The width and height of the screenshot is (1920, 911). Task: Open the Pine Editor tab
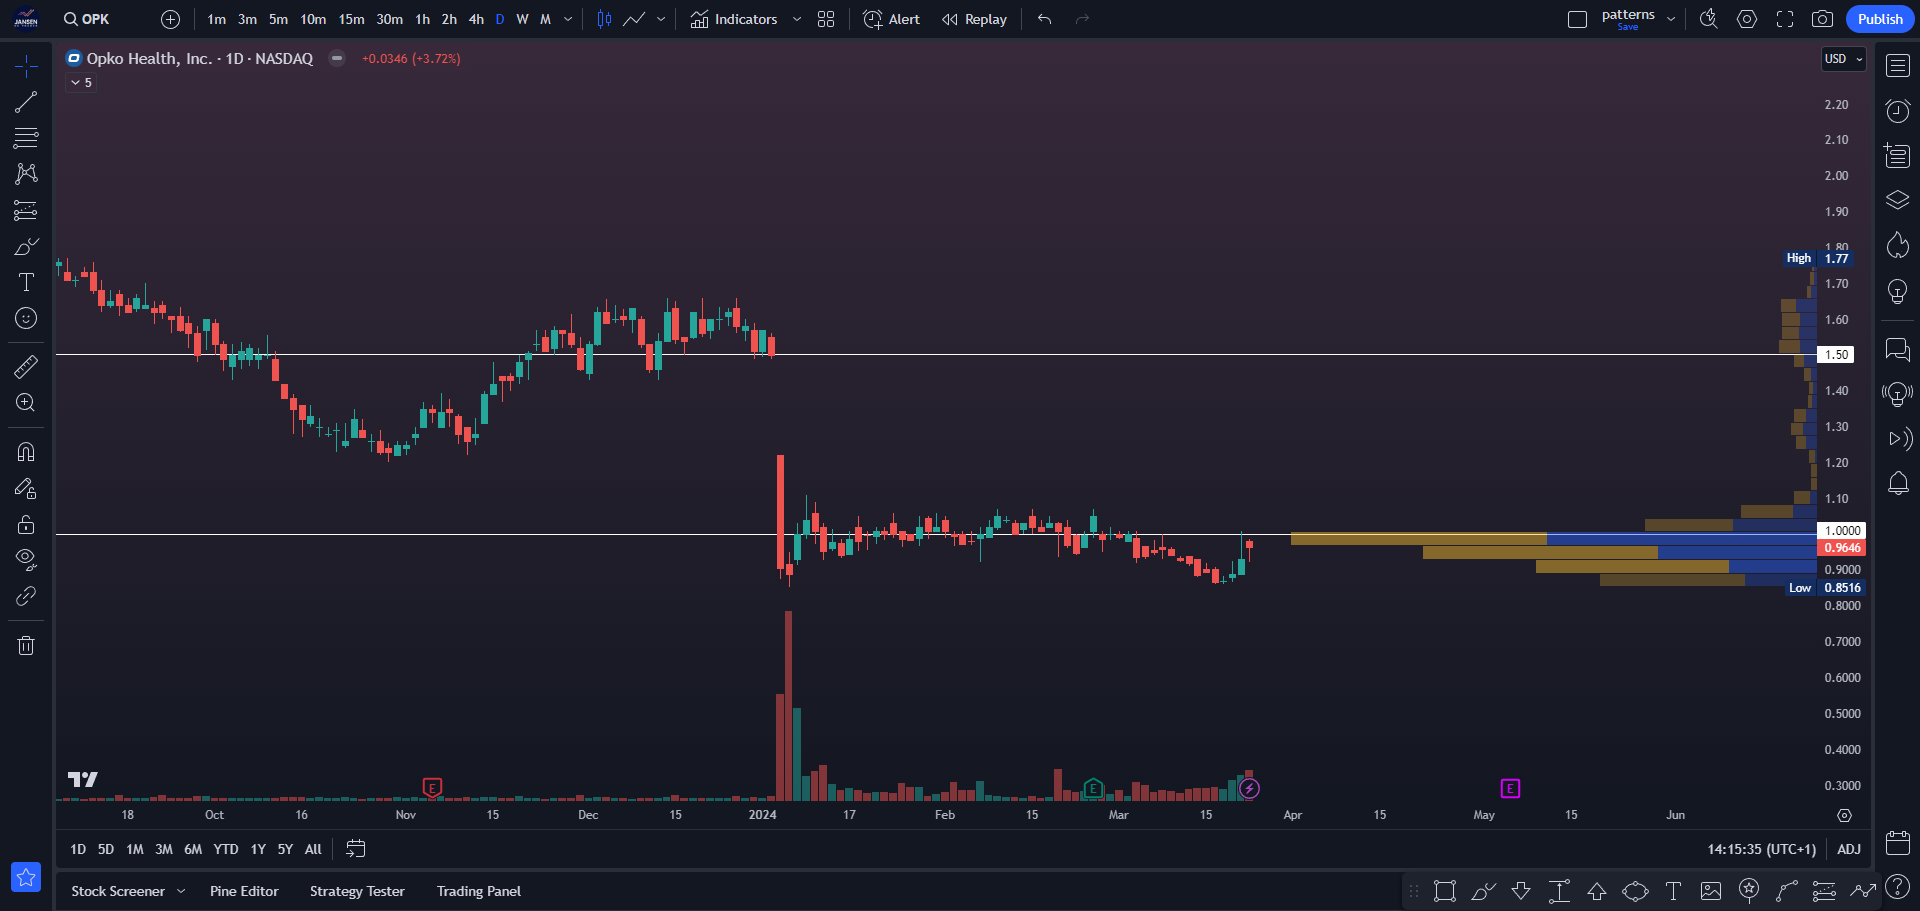(x=244, y=891)
